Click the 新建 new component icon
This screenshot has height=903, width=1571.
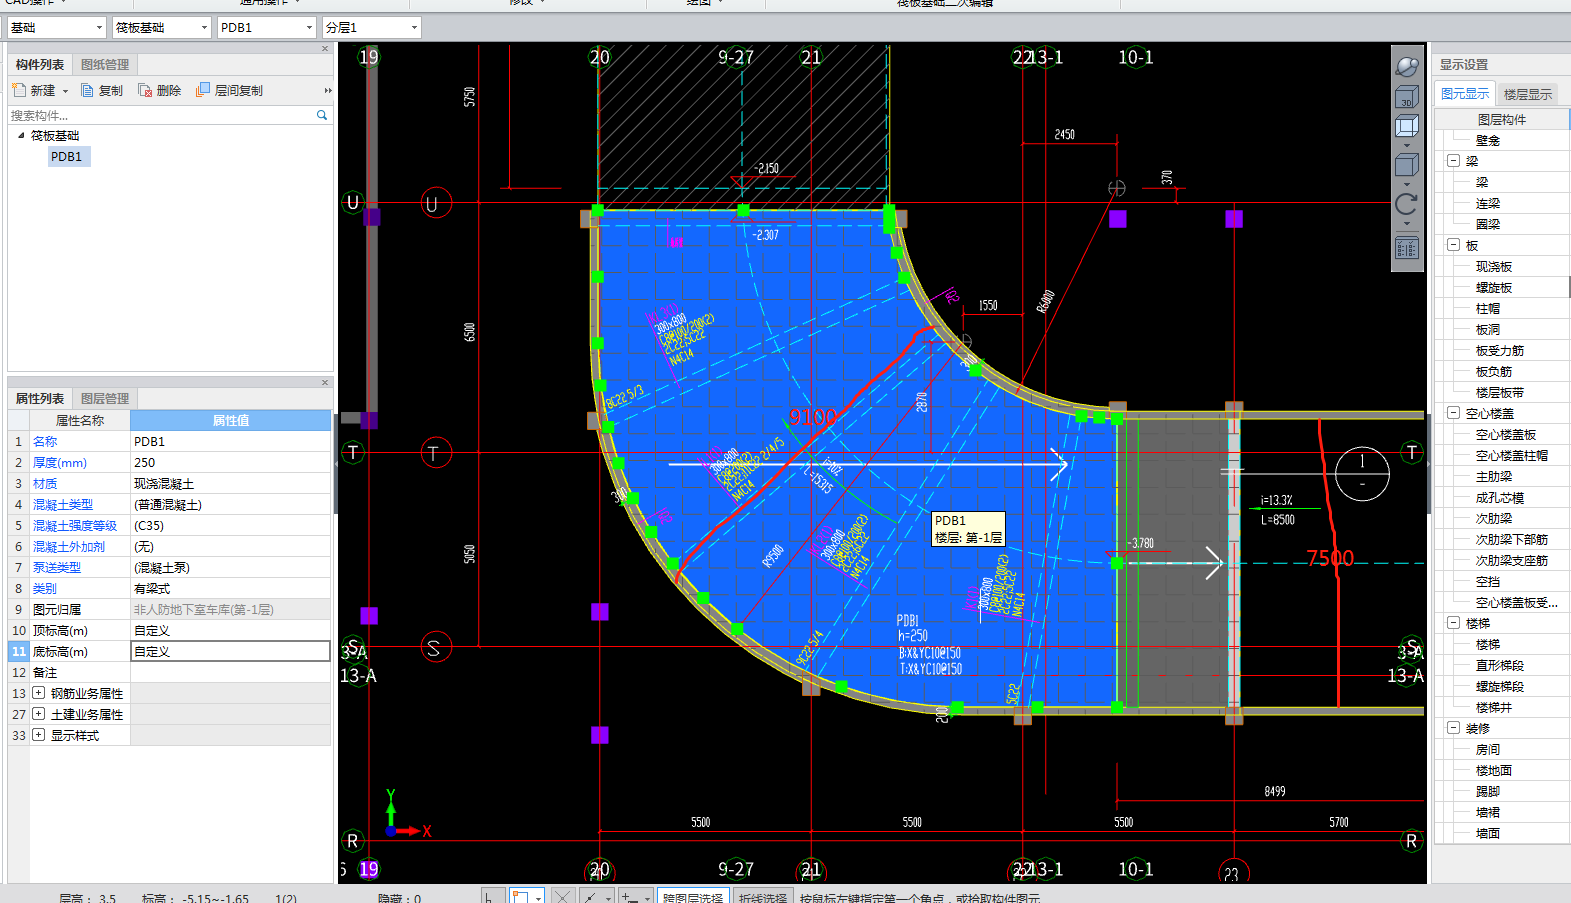tap(19, 90)
